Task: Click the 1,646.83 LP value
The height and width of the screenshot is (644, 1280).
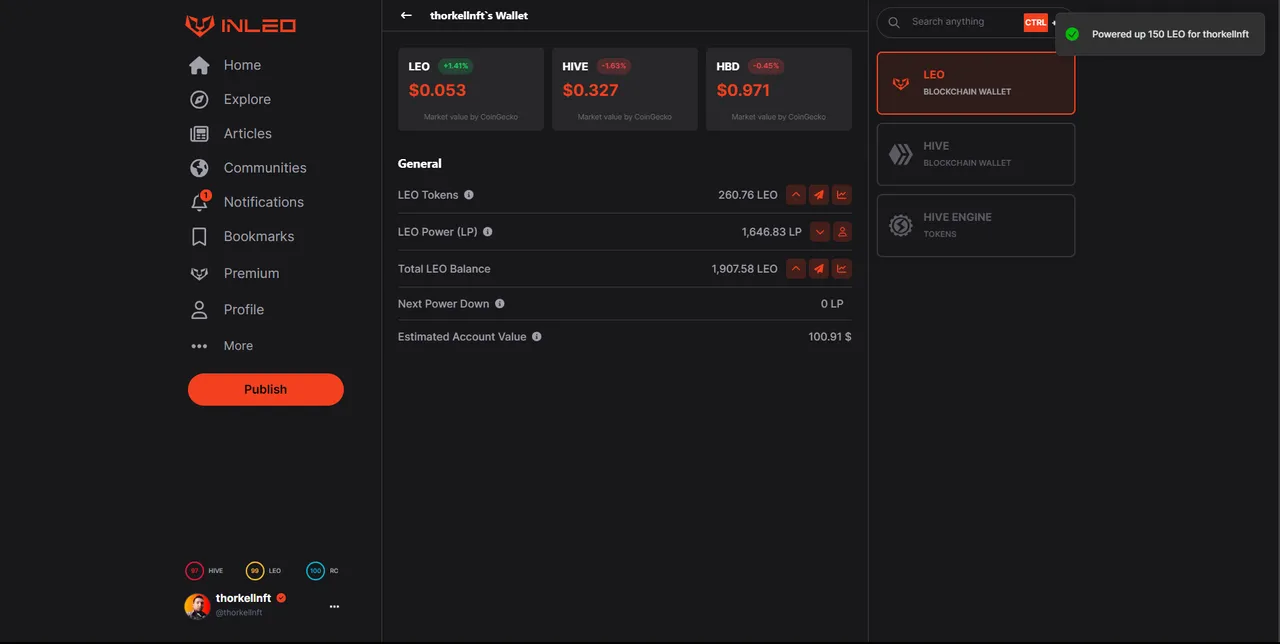Action: click(772, 232)
